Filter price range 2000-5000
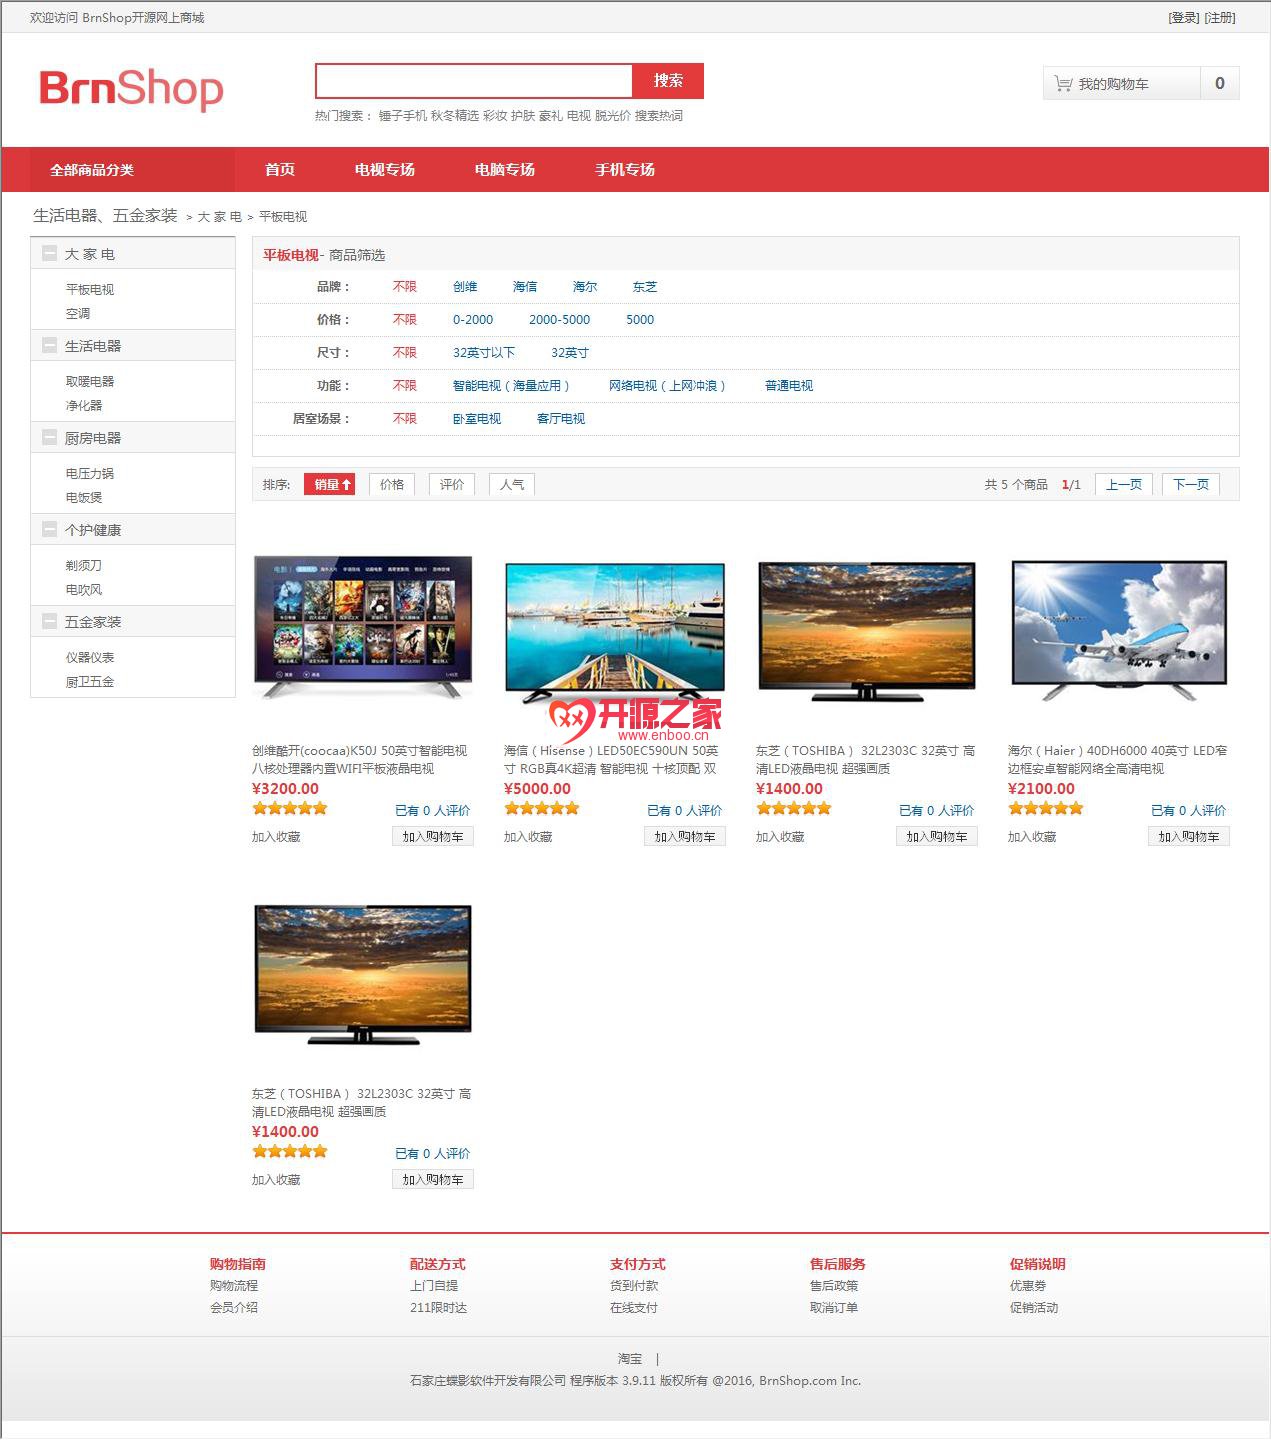This screenshot has height=1440, width=1271. [x=559, y=320]
